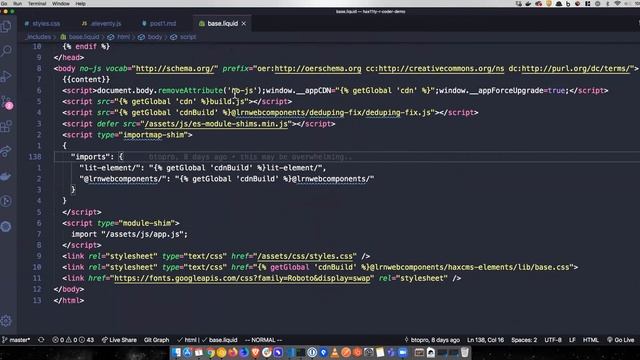The width and height of the screenshot is (640, 360).
Task: Click the import "/assets/js/app.js"; line
Action: tap(129, 234)
